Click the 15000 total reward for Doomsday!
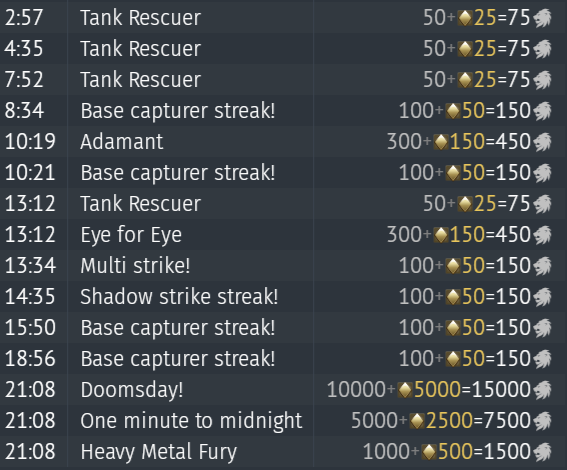The width and height of the screenshot is (567, 470). (x=501, y=390)
